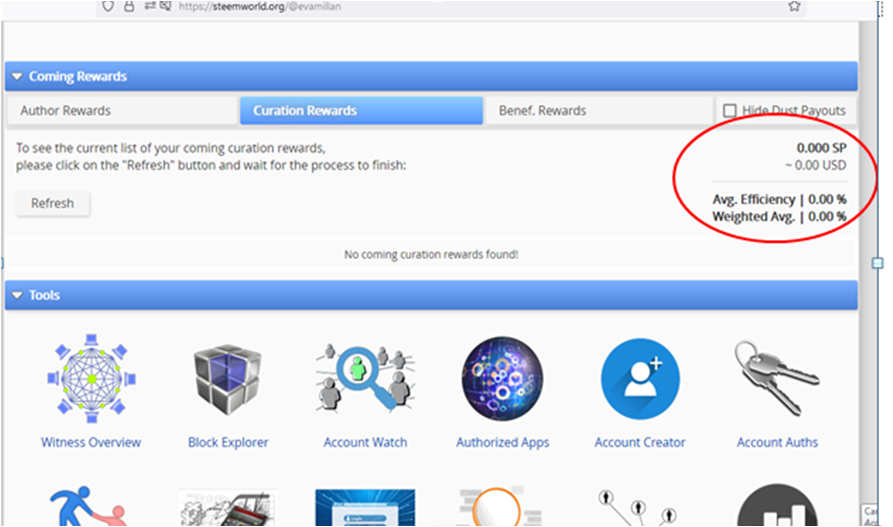This screenshot has width=893, height=527.
Task: Collapse the Tools section arrow
Action: point(17,295)
